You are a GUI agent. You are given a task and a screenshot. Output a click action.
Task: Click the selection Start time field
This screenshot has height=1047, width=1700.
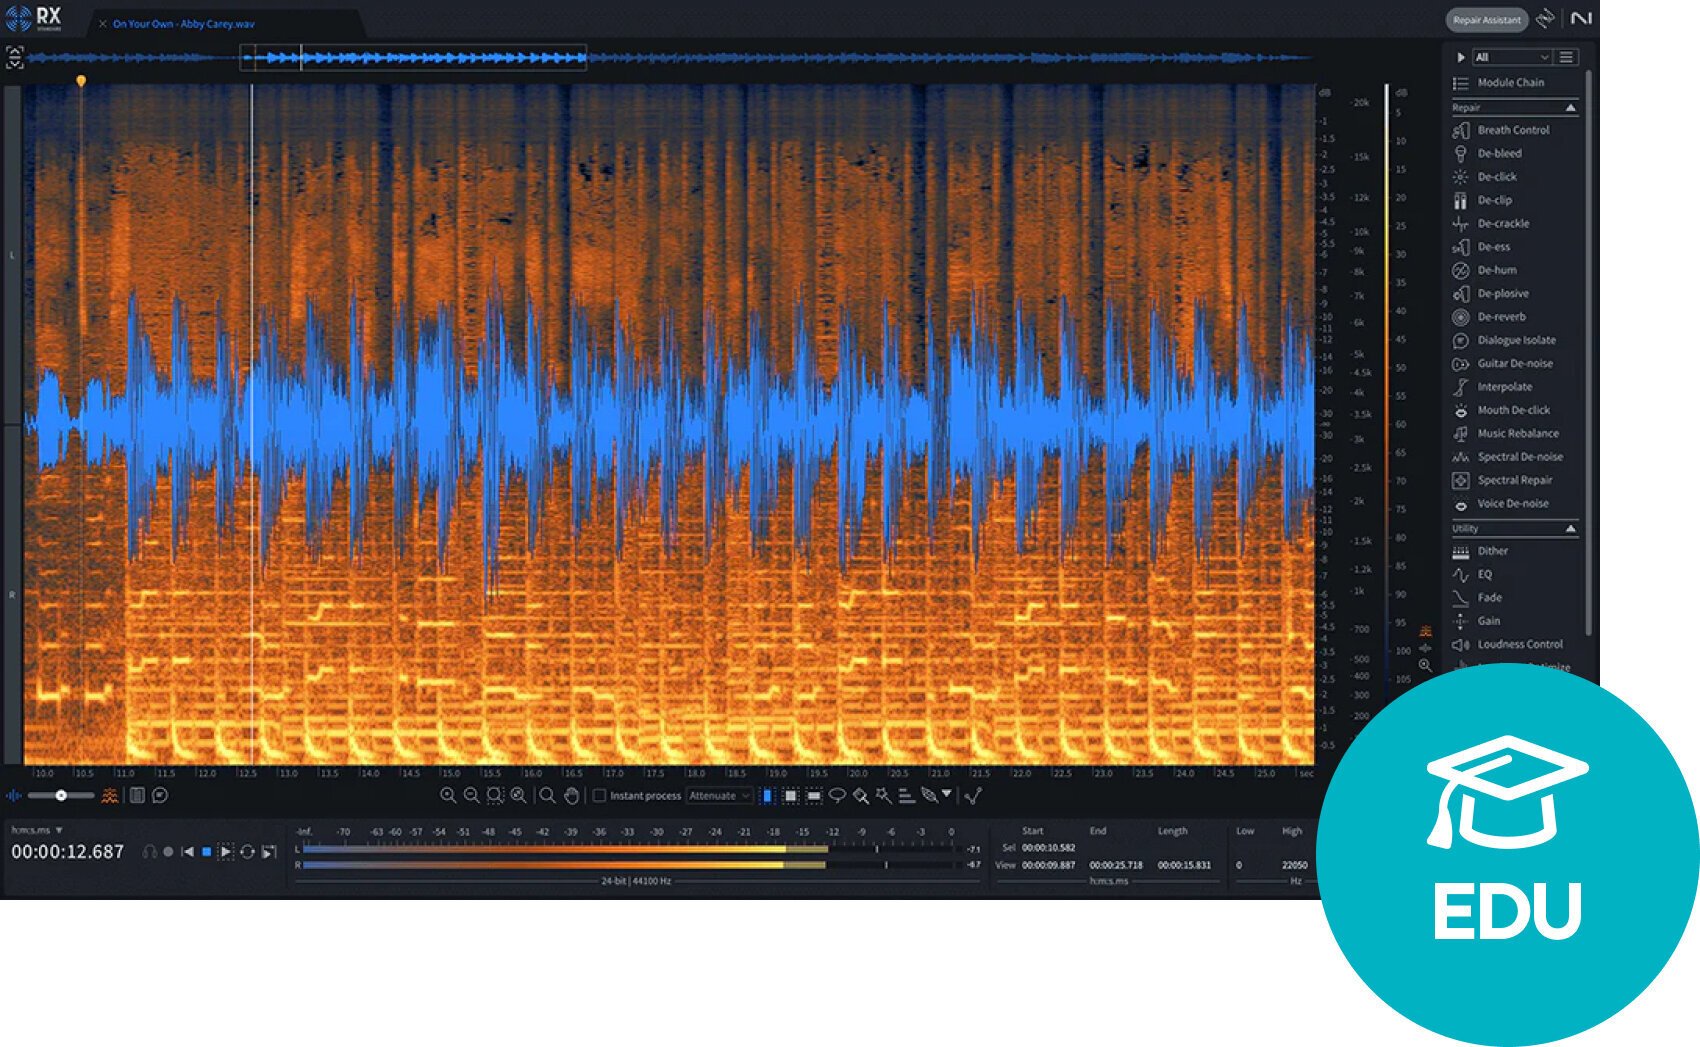coord(1048,848)
